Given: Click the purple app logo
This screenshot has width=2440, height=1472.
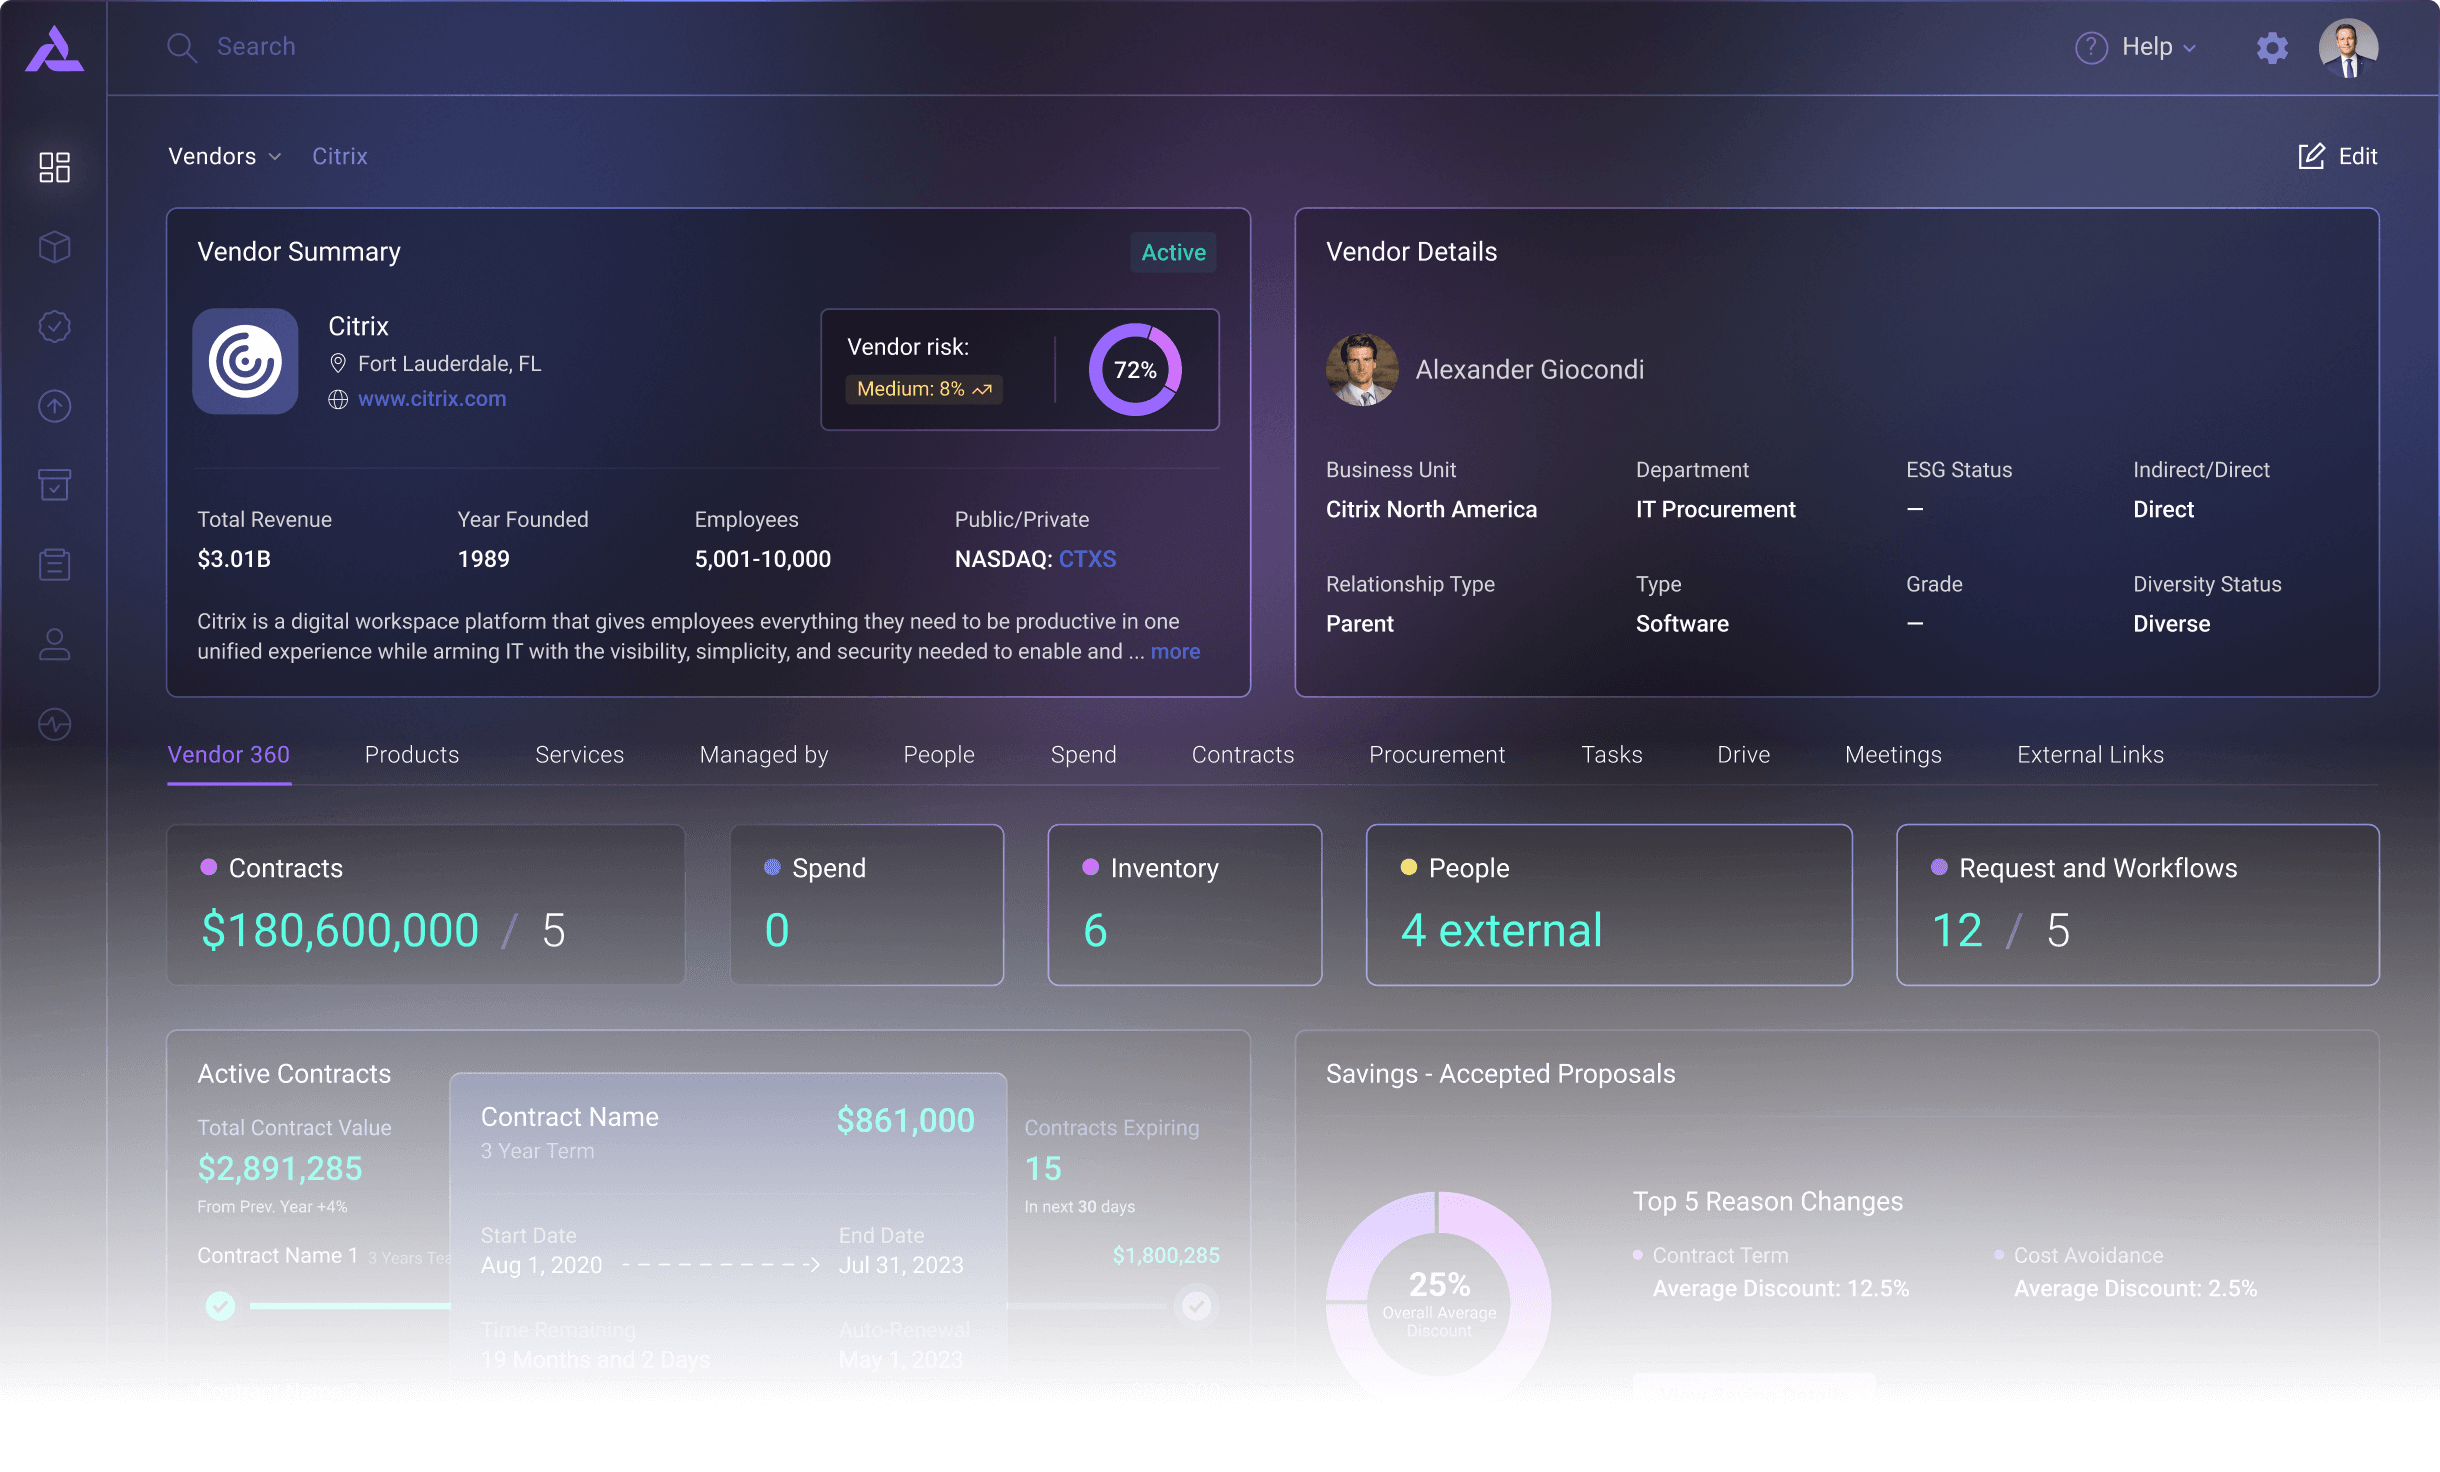Looking at the screenshot, I should coord(54,49).
